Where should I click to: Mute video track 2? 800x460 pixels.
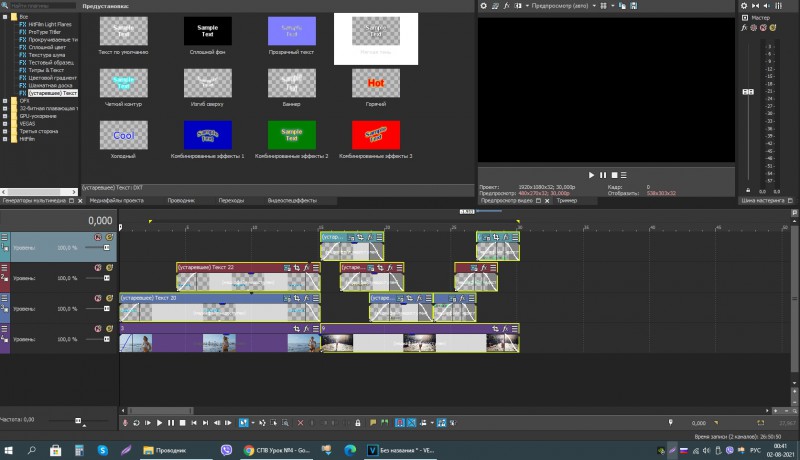(98, 268)
